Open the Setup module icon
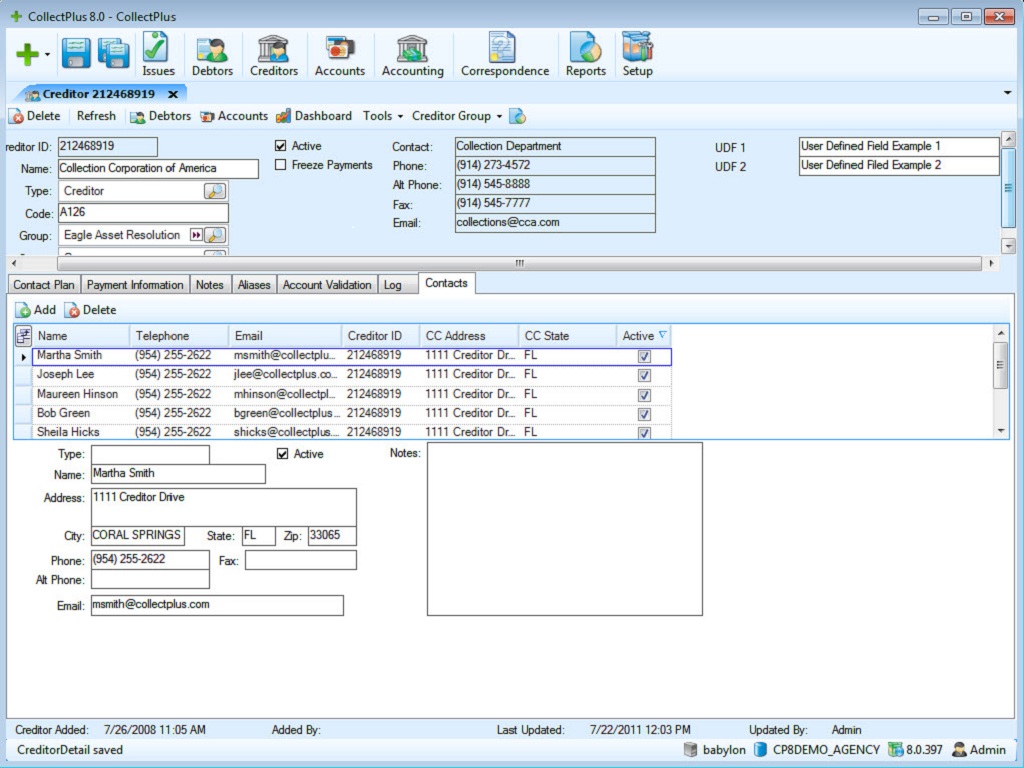 [637, 55]
